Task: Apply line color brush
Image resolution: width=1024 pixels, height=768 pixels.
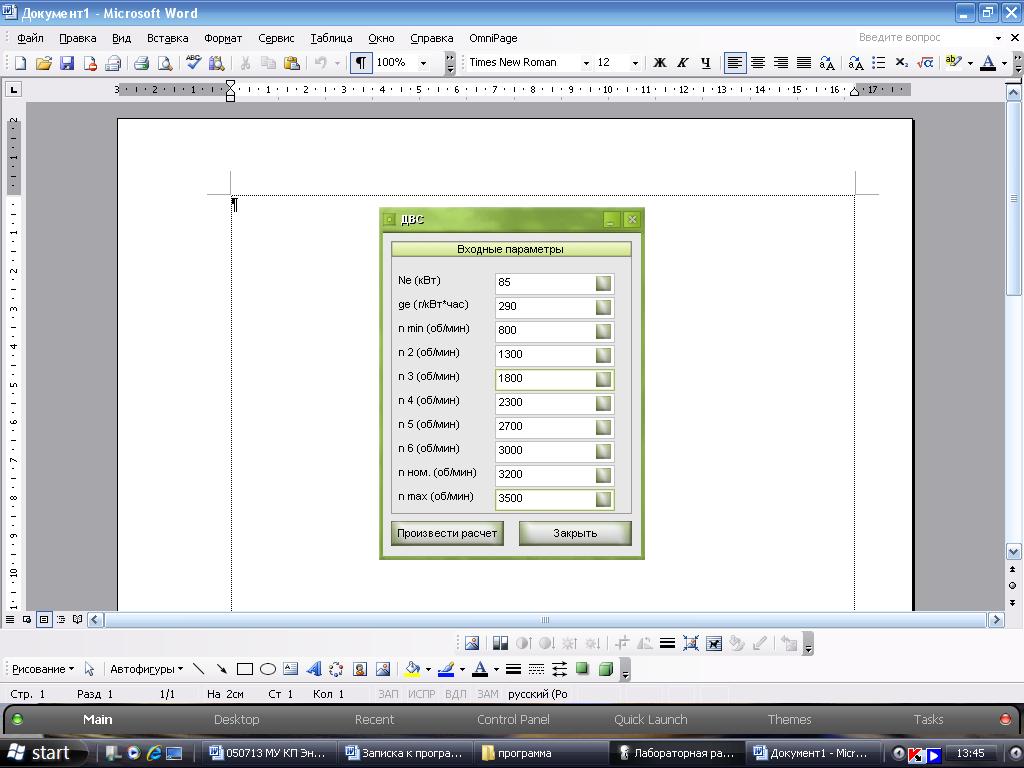Action: tap(447, 669)
